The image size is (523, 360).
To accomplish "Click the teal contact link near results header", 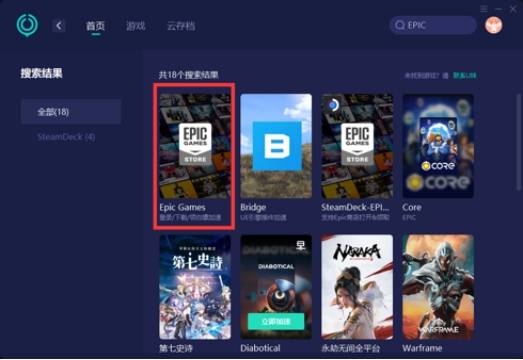I will point(464,75).
